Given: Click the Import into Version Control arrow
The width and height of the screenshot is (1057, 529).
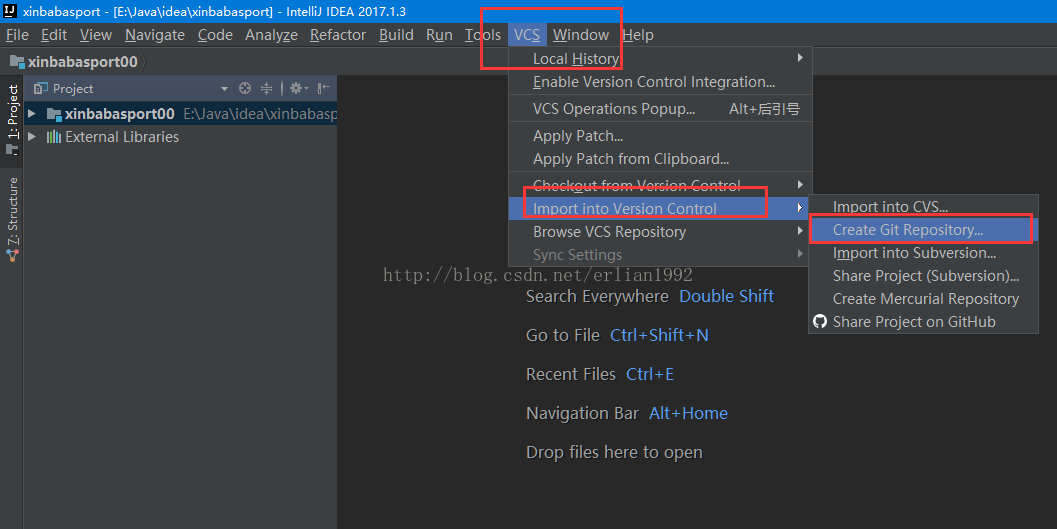Looking at the screenshot, I should tap(800, 208).
